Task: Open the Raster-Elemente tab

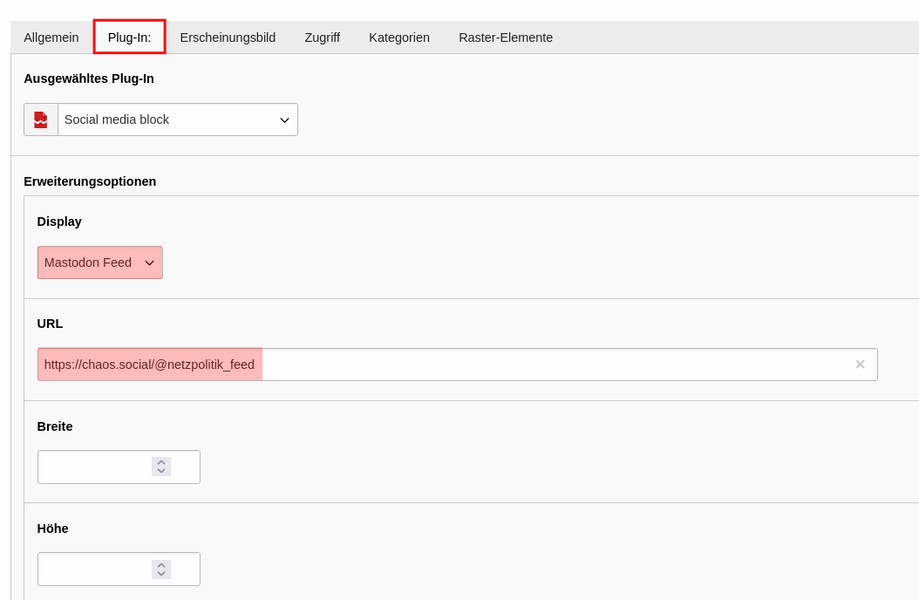Action: 506,38
